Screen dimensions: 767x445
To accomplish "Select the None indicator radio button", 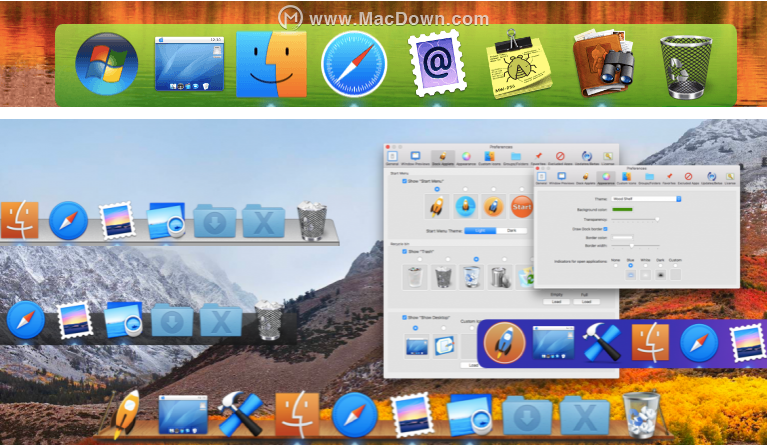I will [x=615, y=266].
